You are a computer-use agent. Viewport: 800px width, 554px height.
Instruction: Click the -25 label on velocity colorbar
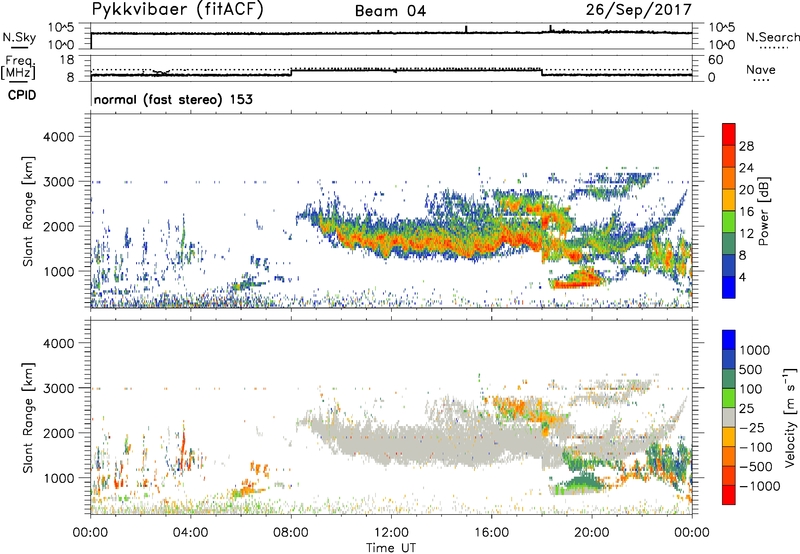(x=753, y=428)
